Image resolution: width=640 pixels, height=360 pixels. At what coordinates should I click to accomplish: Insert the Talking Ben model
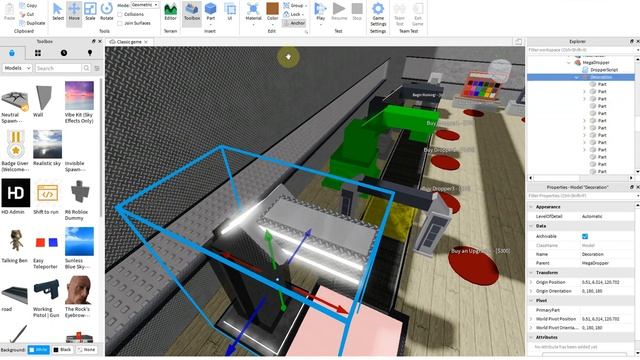point(16,245)
